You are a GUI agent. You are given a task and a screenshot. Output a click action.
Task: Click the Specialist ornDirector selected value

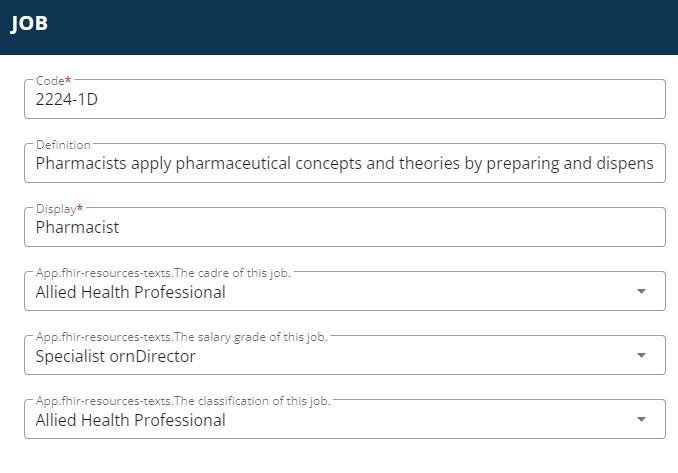115,356
